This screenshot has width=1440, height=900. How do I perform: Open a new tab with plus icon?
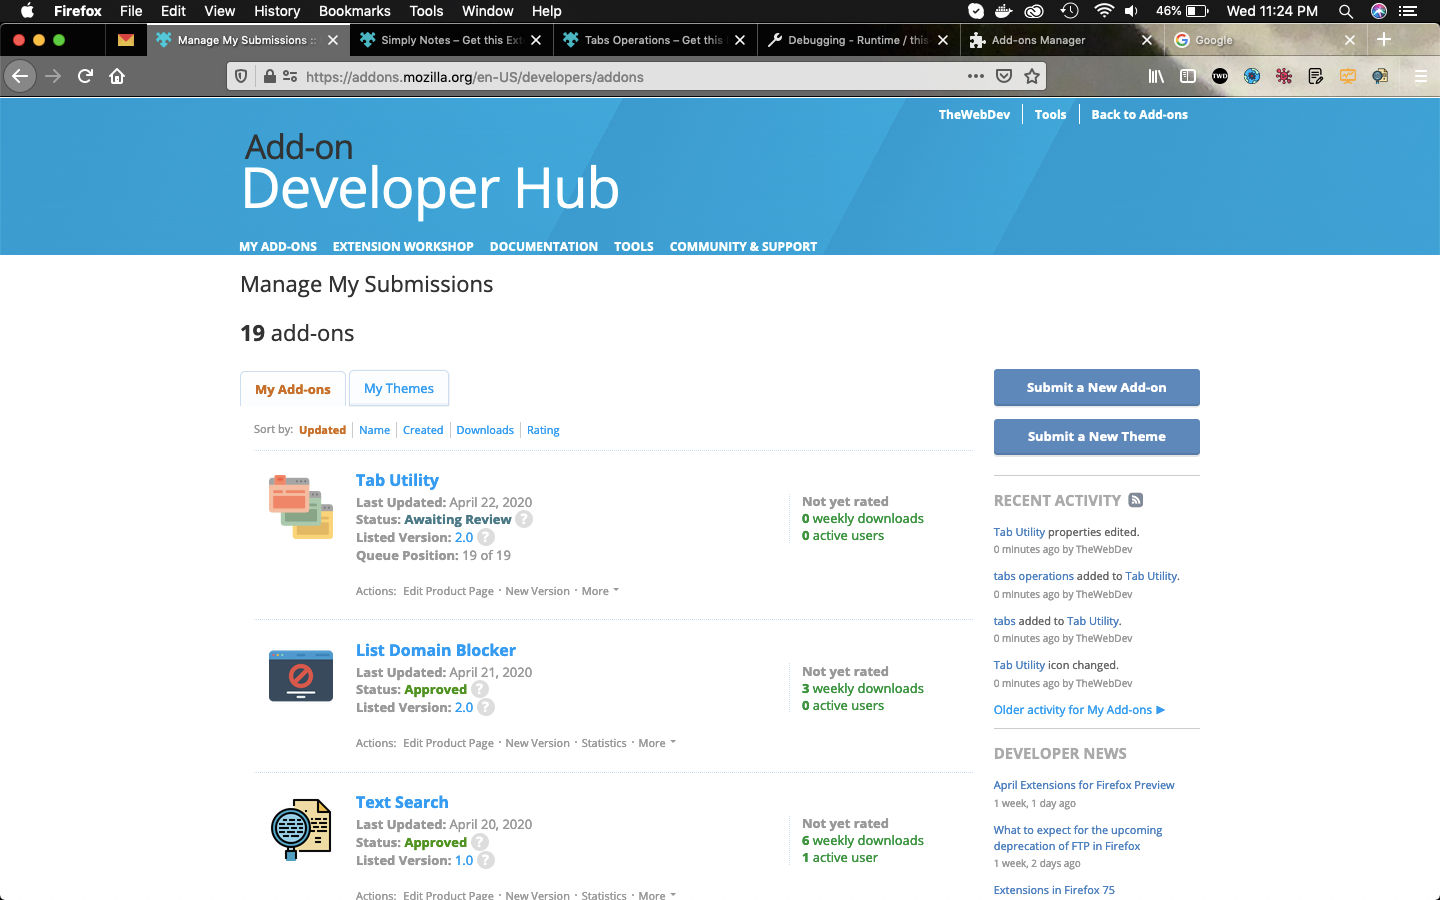pyautogui.click(x=1384, y=40)
